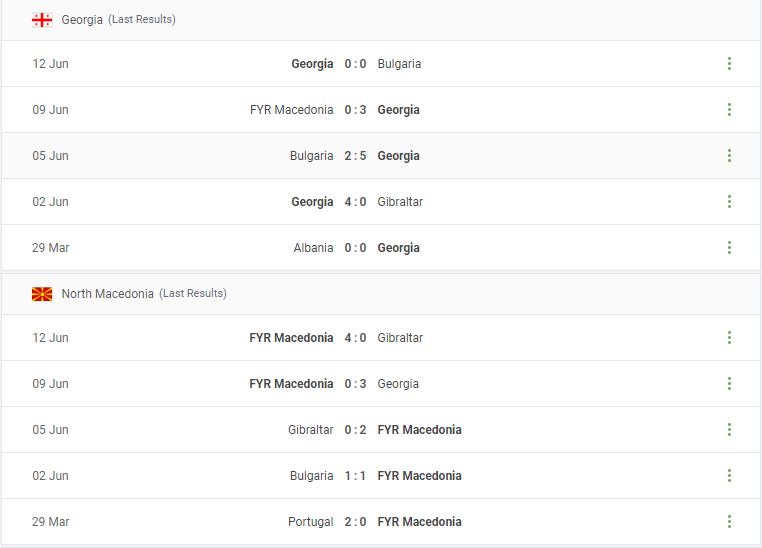Screen dimensions: 762x548
Task: Open options for 09 Jun match under North Macedonia
Action: click(x=729, y=384)
